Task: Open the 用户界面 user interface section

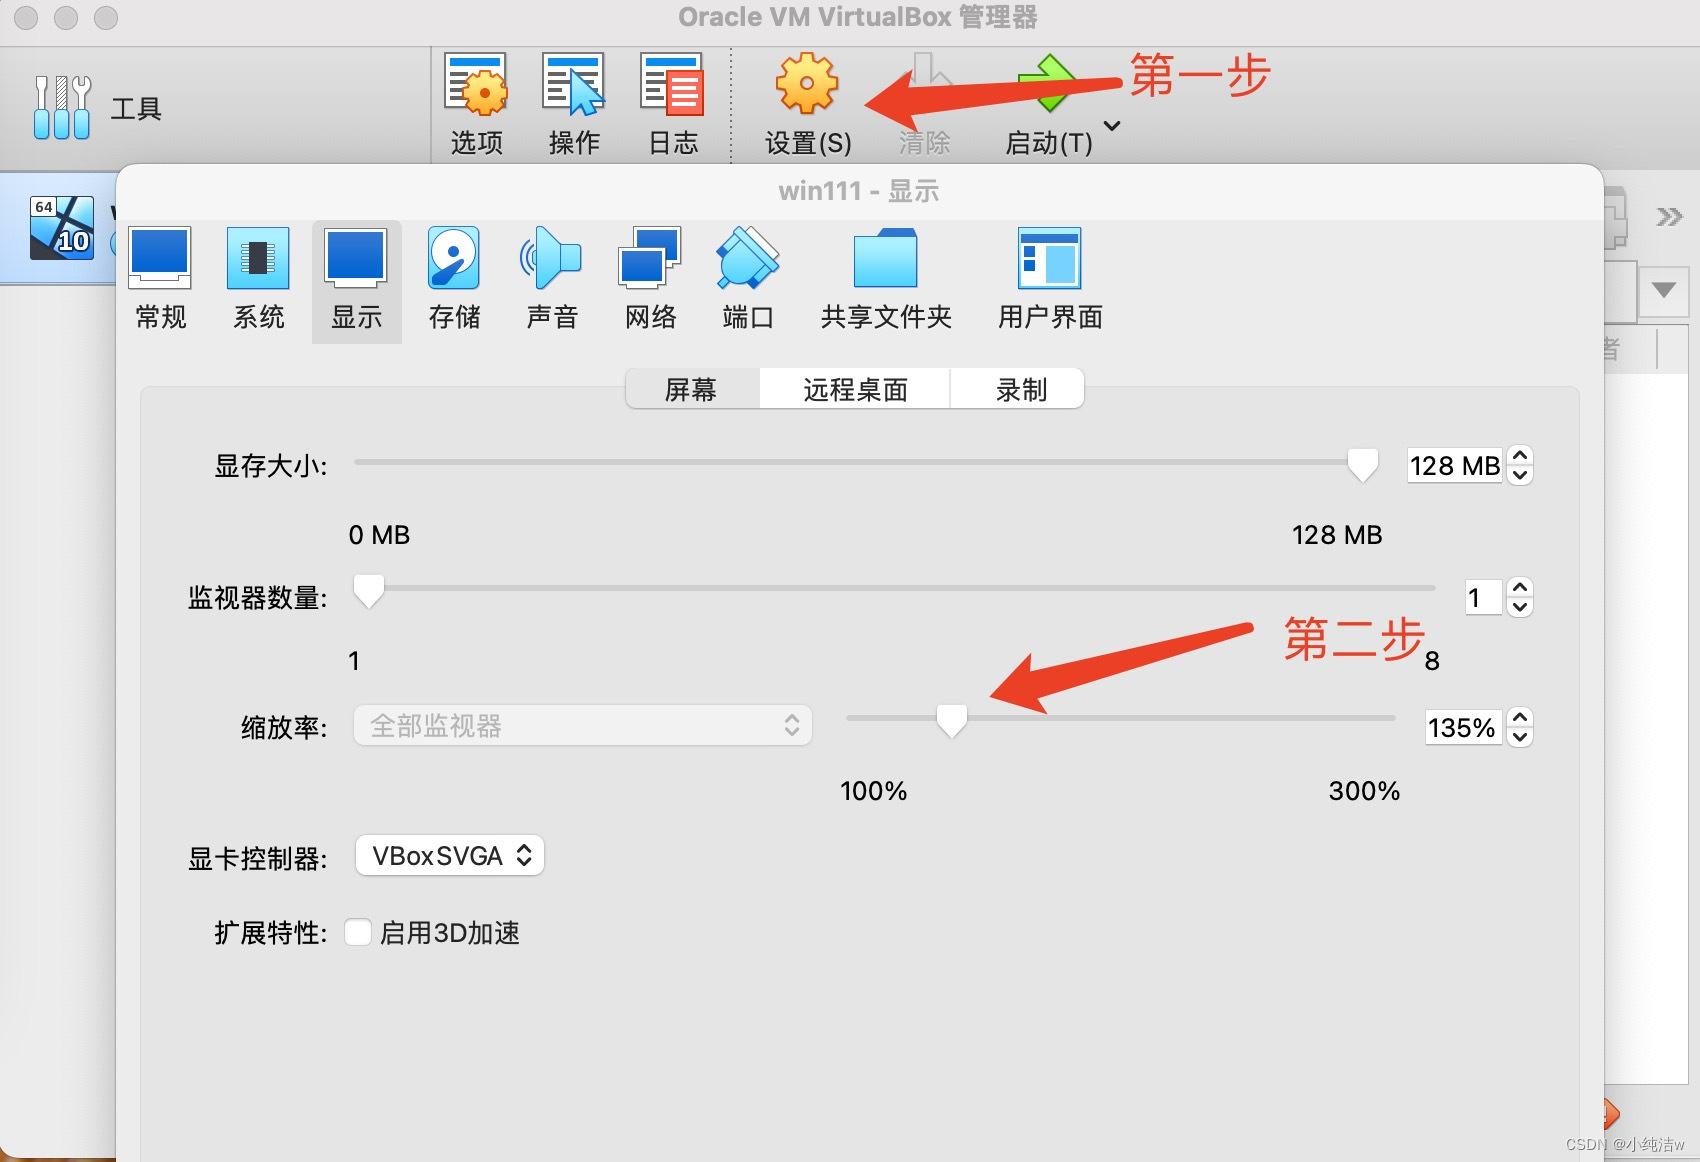Action: click(x=1050, y=280)
